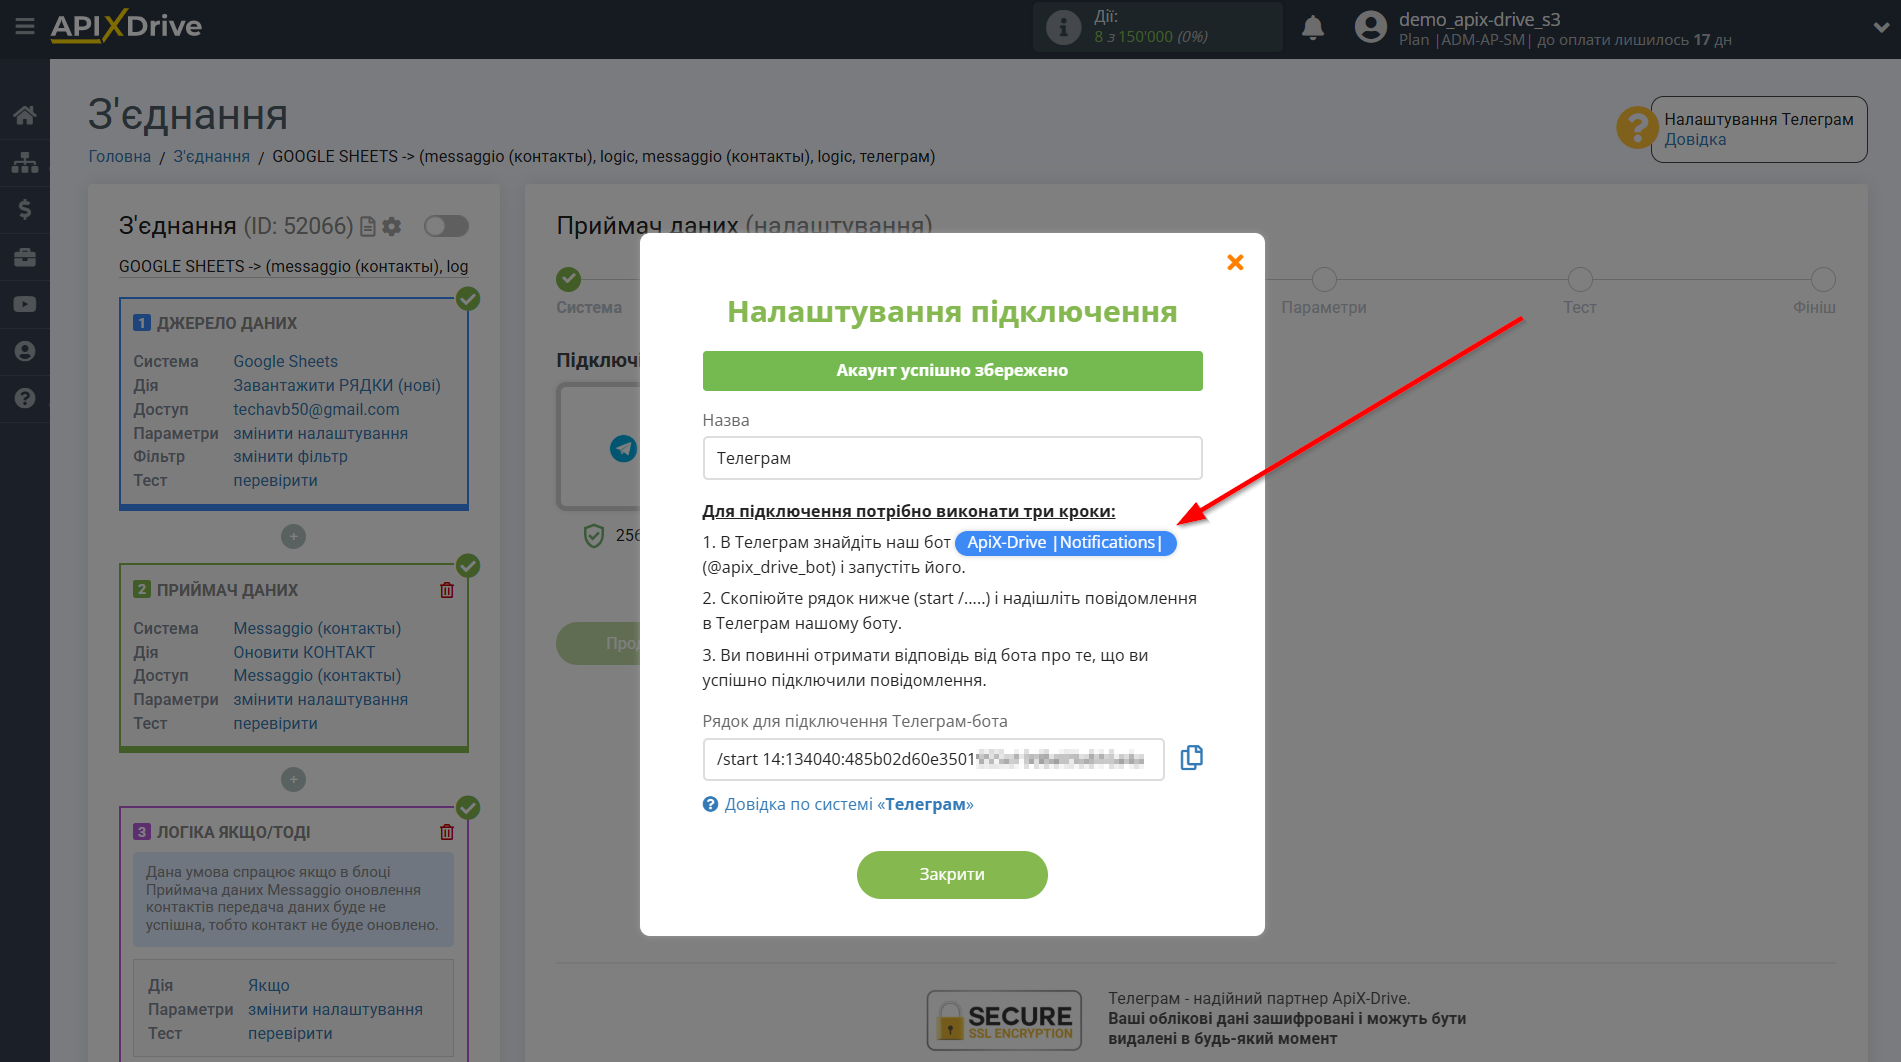This screenshot has width=1901, height=1062.
Task: Open Довідка по системі Телеграм link
Action: point(848,804)
